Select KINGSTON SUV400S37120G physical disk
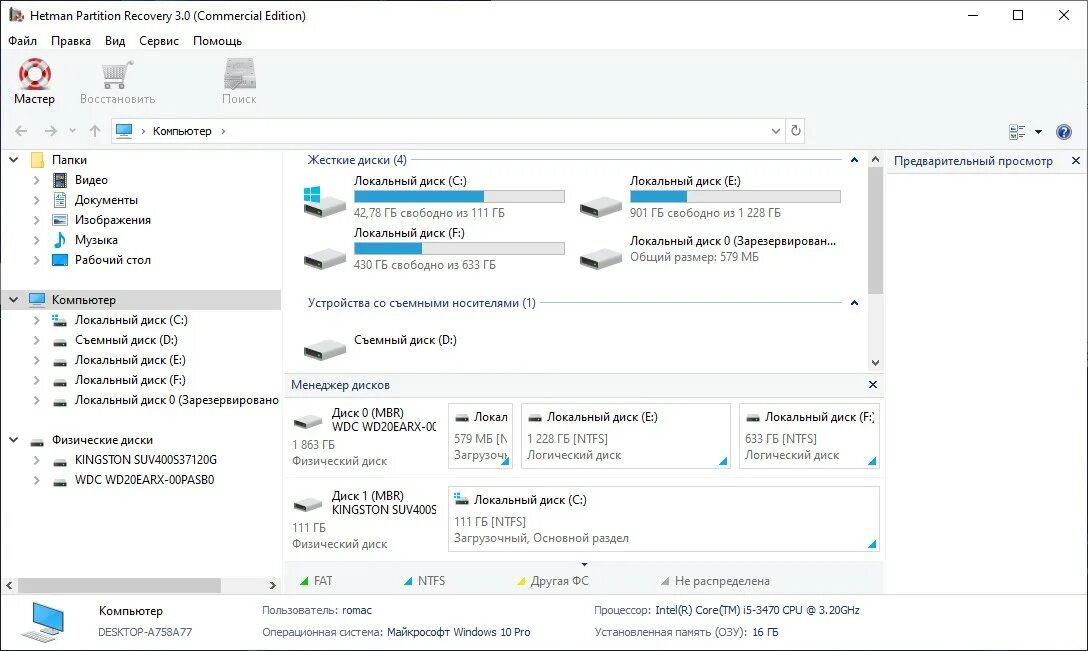Image resolution: width=1088 pixels, height=651 pixels. 146,460
